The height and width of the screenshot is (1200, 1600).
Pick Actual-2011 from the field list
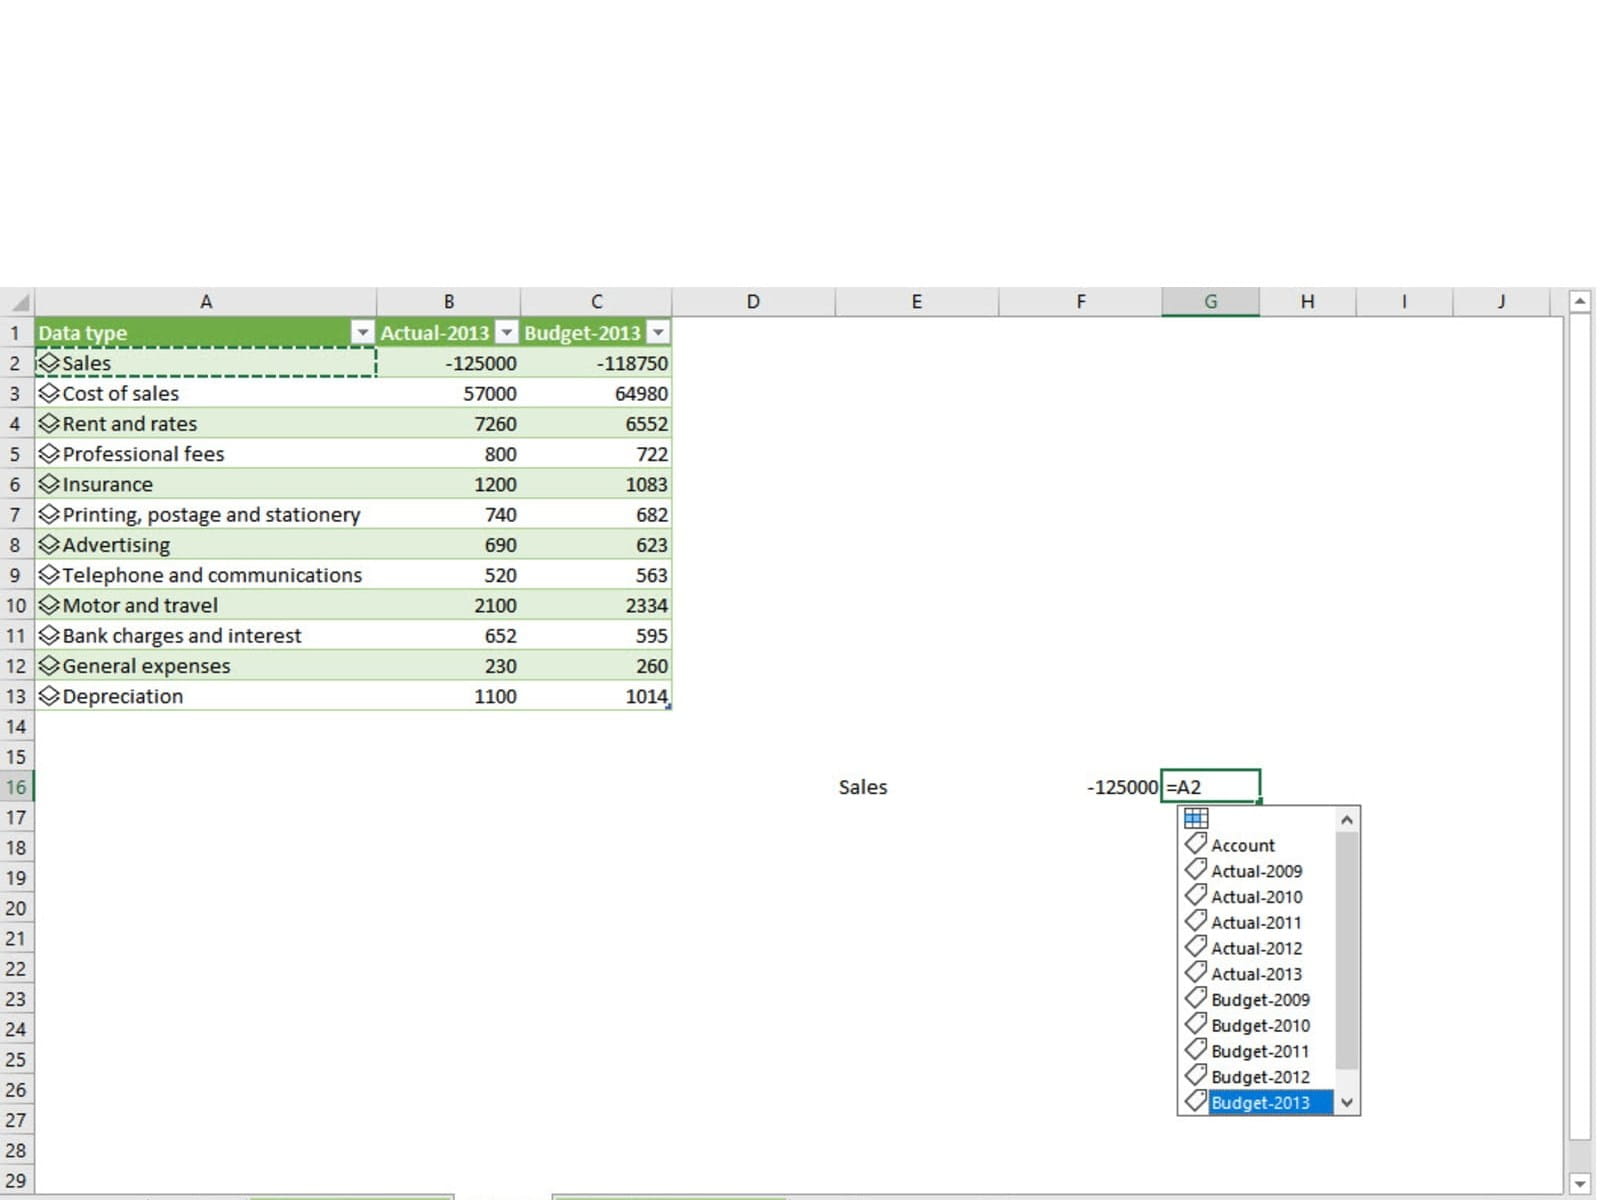[x=1256, y=922]
